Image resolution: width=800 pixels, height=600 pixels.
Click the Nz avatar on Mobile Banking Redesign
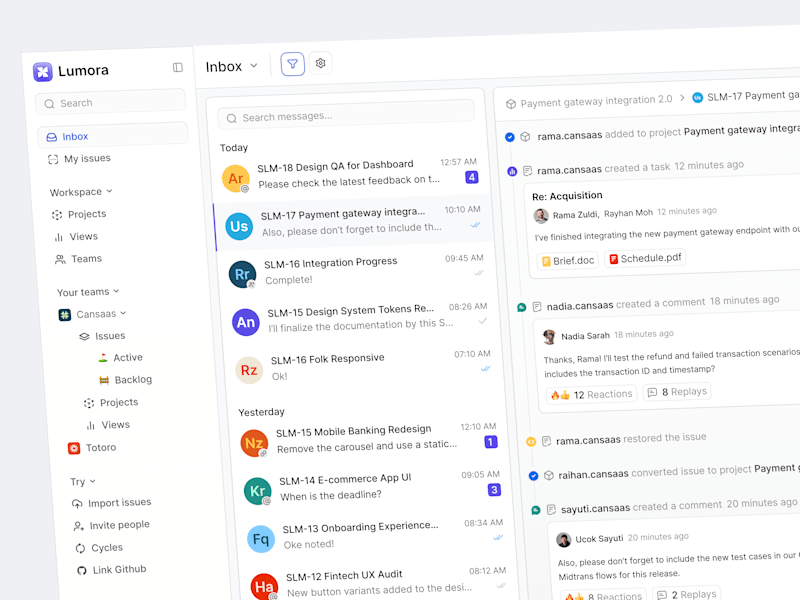254,443
